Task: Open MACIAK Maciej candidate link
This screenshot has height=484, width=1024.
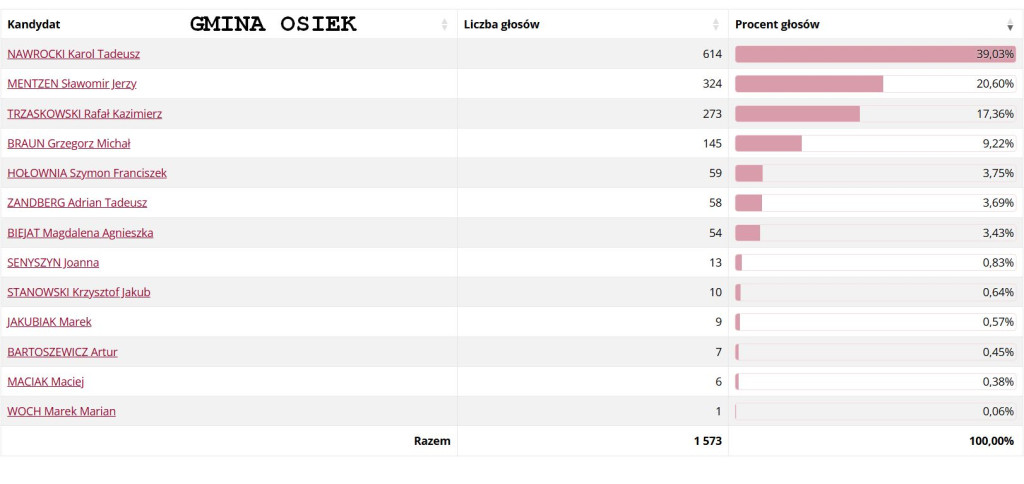Action: click(x=46, y=381)
